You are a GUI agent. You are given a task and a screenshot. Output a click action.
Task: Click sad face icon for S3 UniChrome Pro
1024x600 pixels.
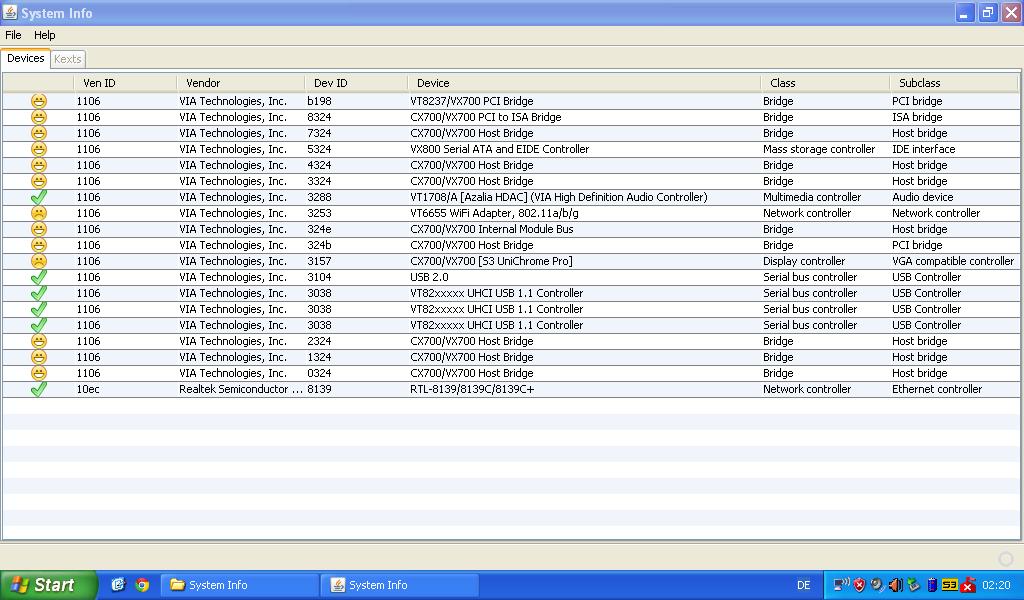coord(39,261)
